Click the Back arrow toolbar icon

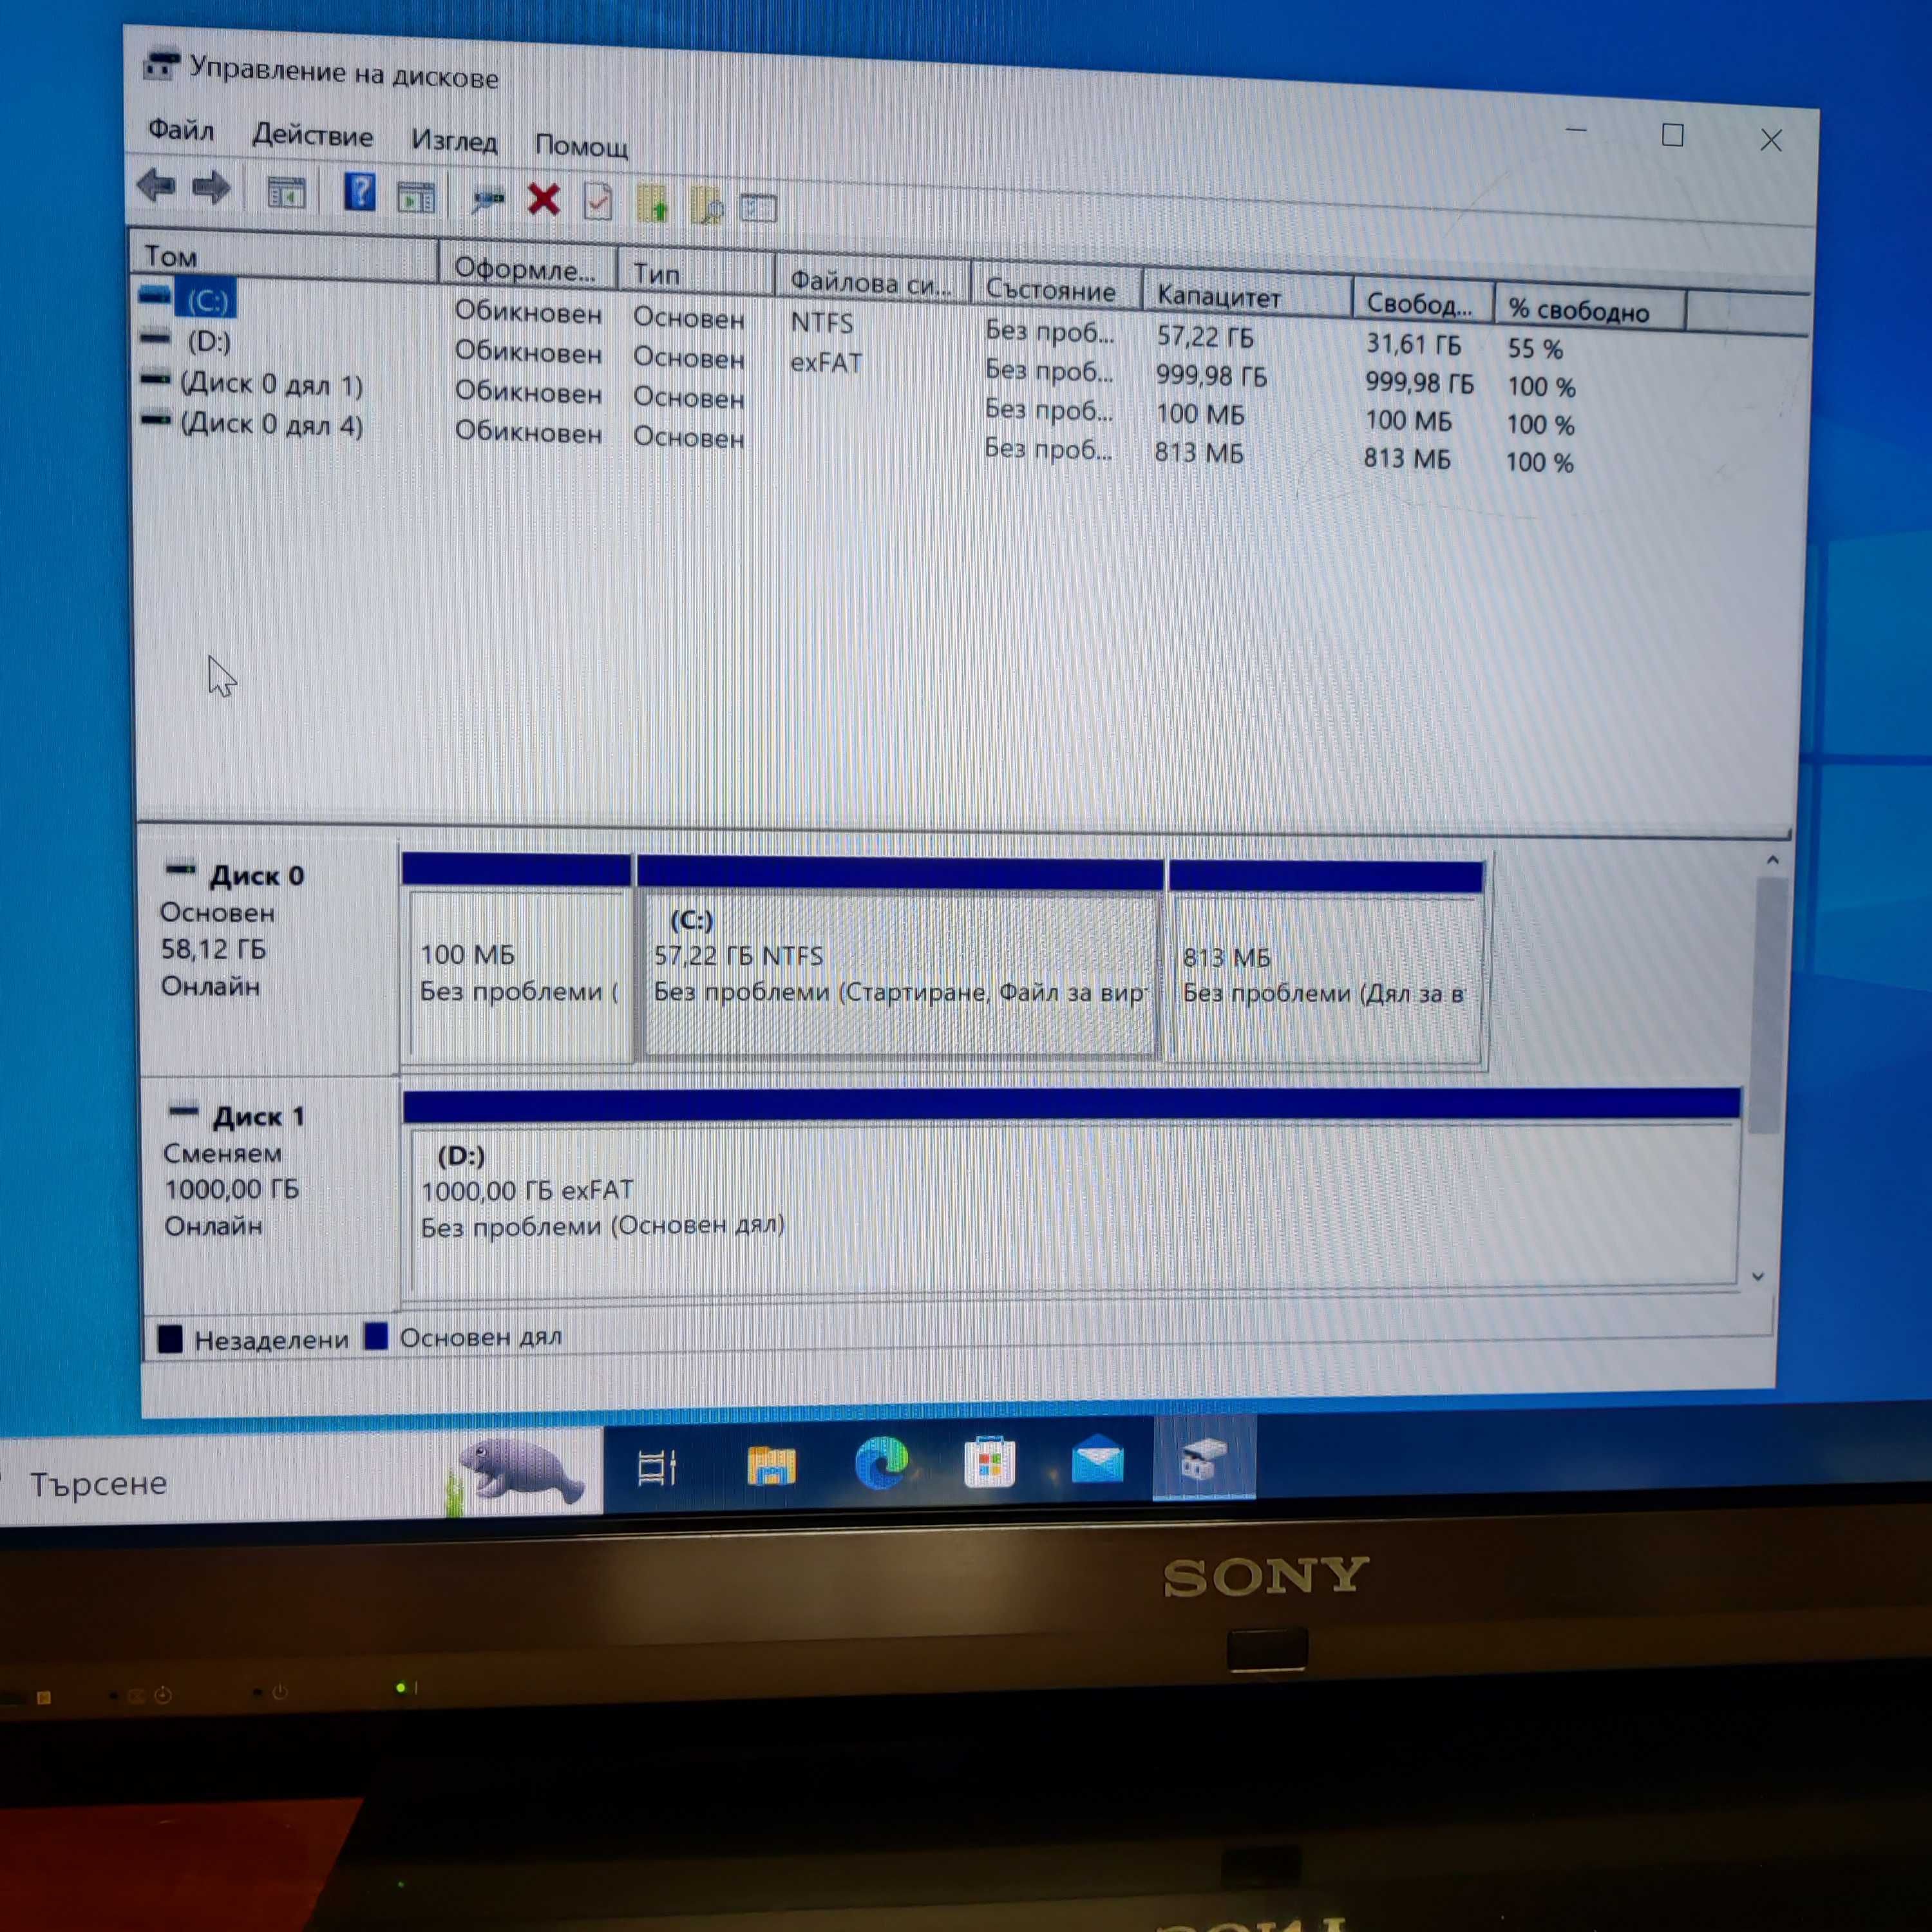coord(156,185)
